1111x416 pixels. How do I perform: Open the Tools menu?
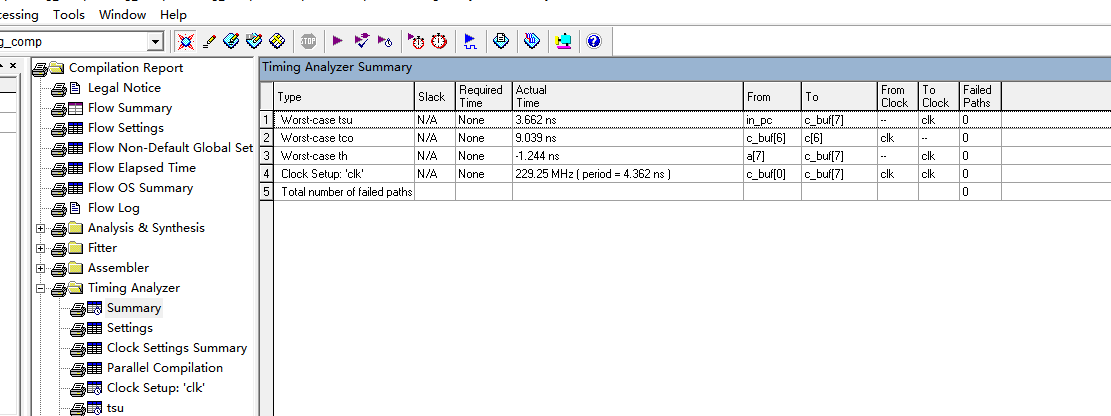[x=69, y=14]
